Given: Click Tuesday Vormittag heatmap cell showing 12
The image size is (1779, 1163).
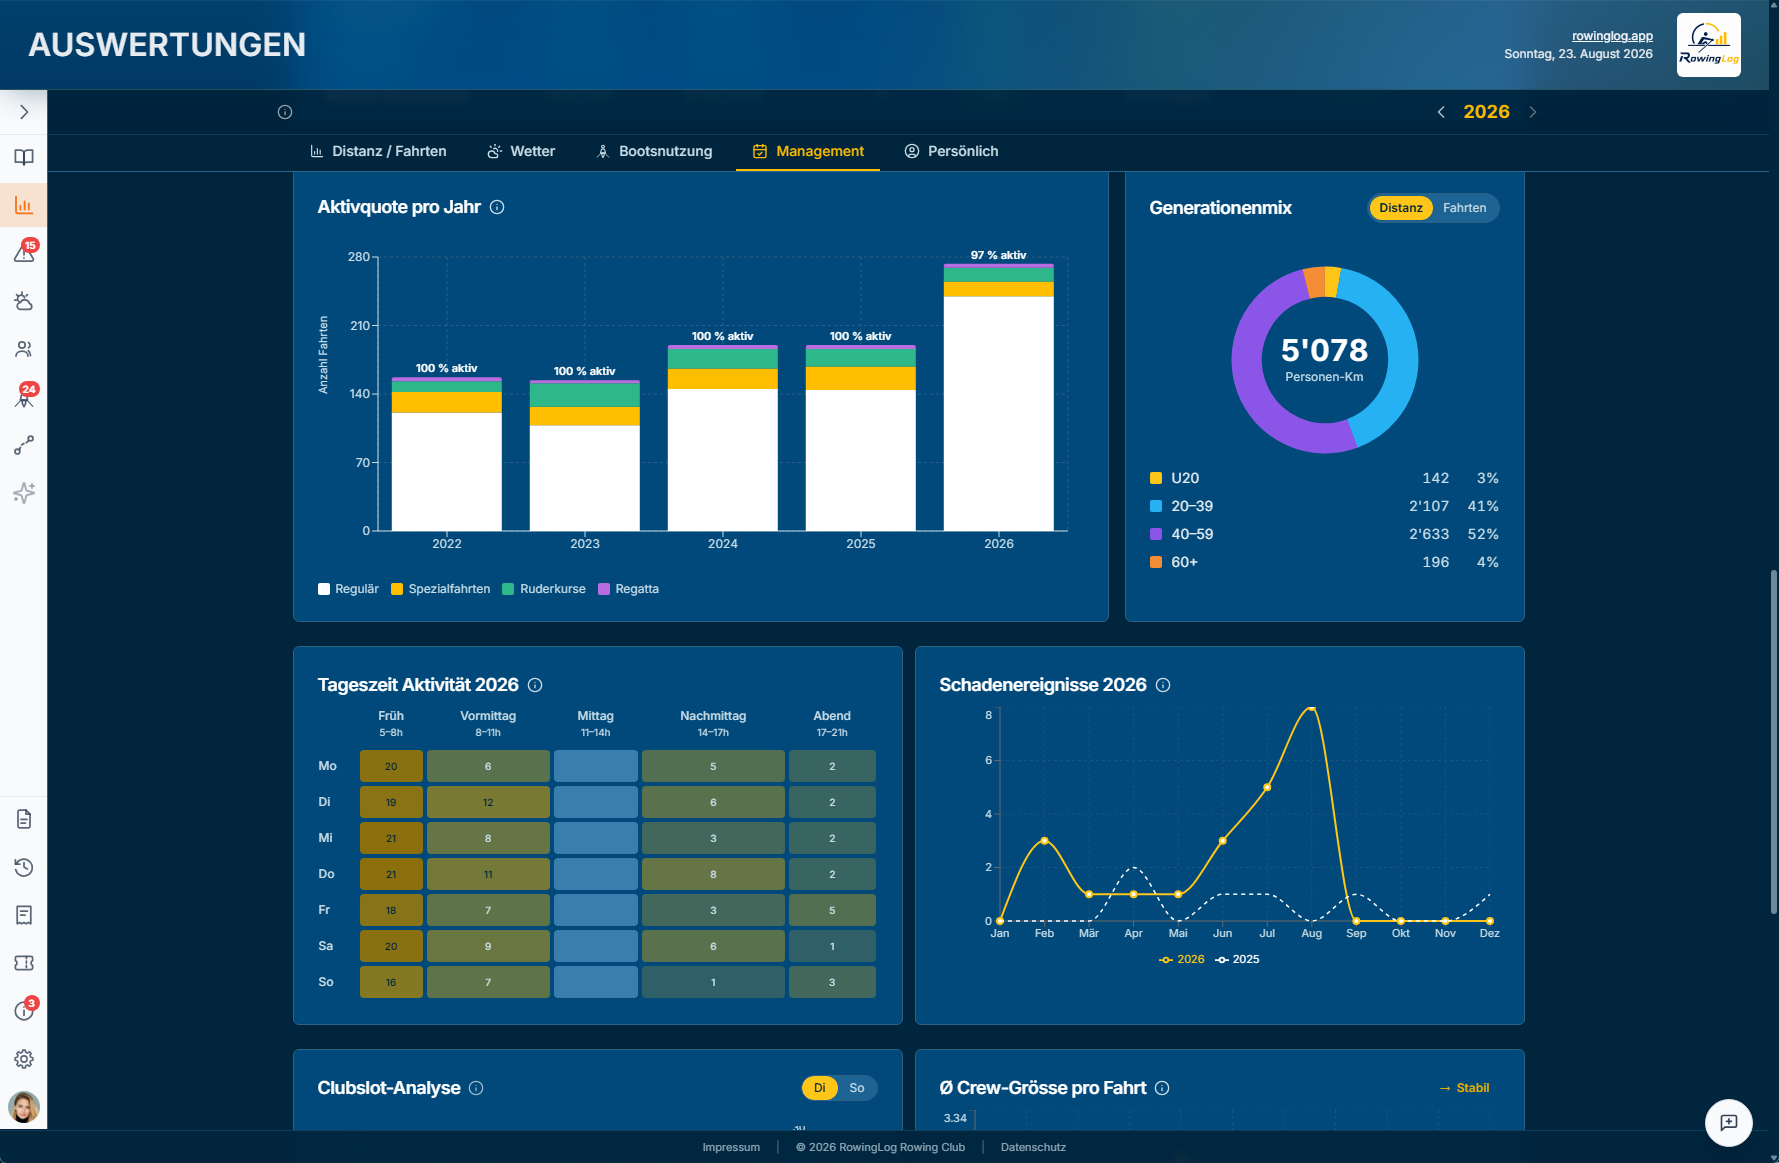Looking at the screenshot, I should (x=488, y=802).
